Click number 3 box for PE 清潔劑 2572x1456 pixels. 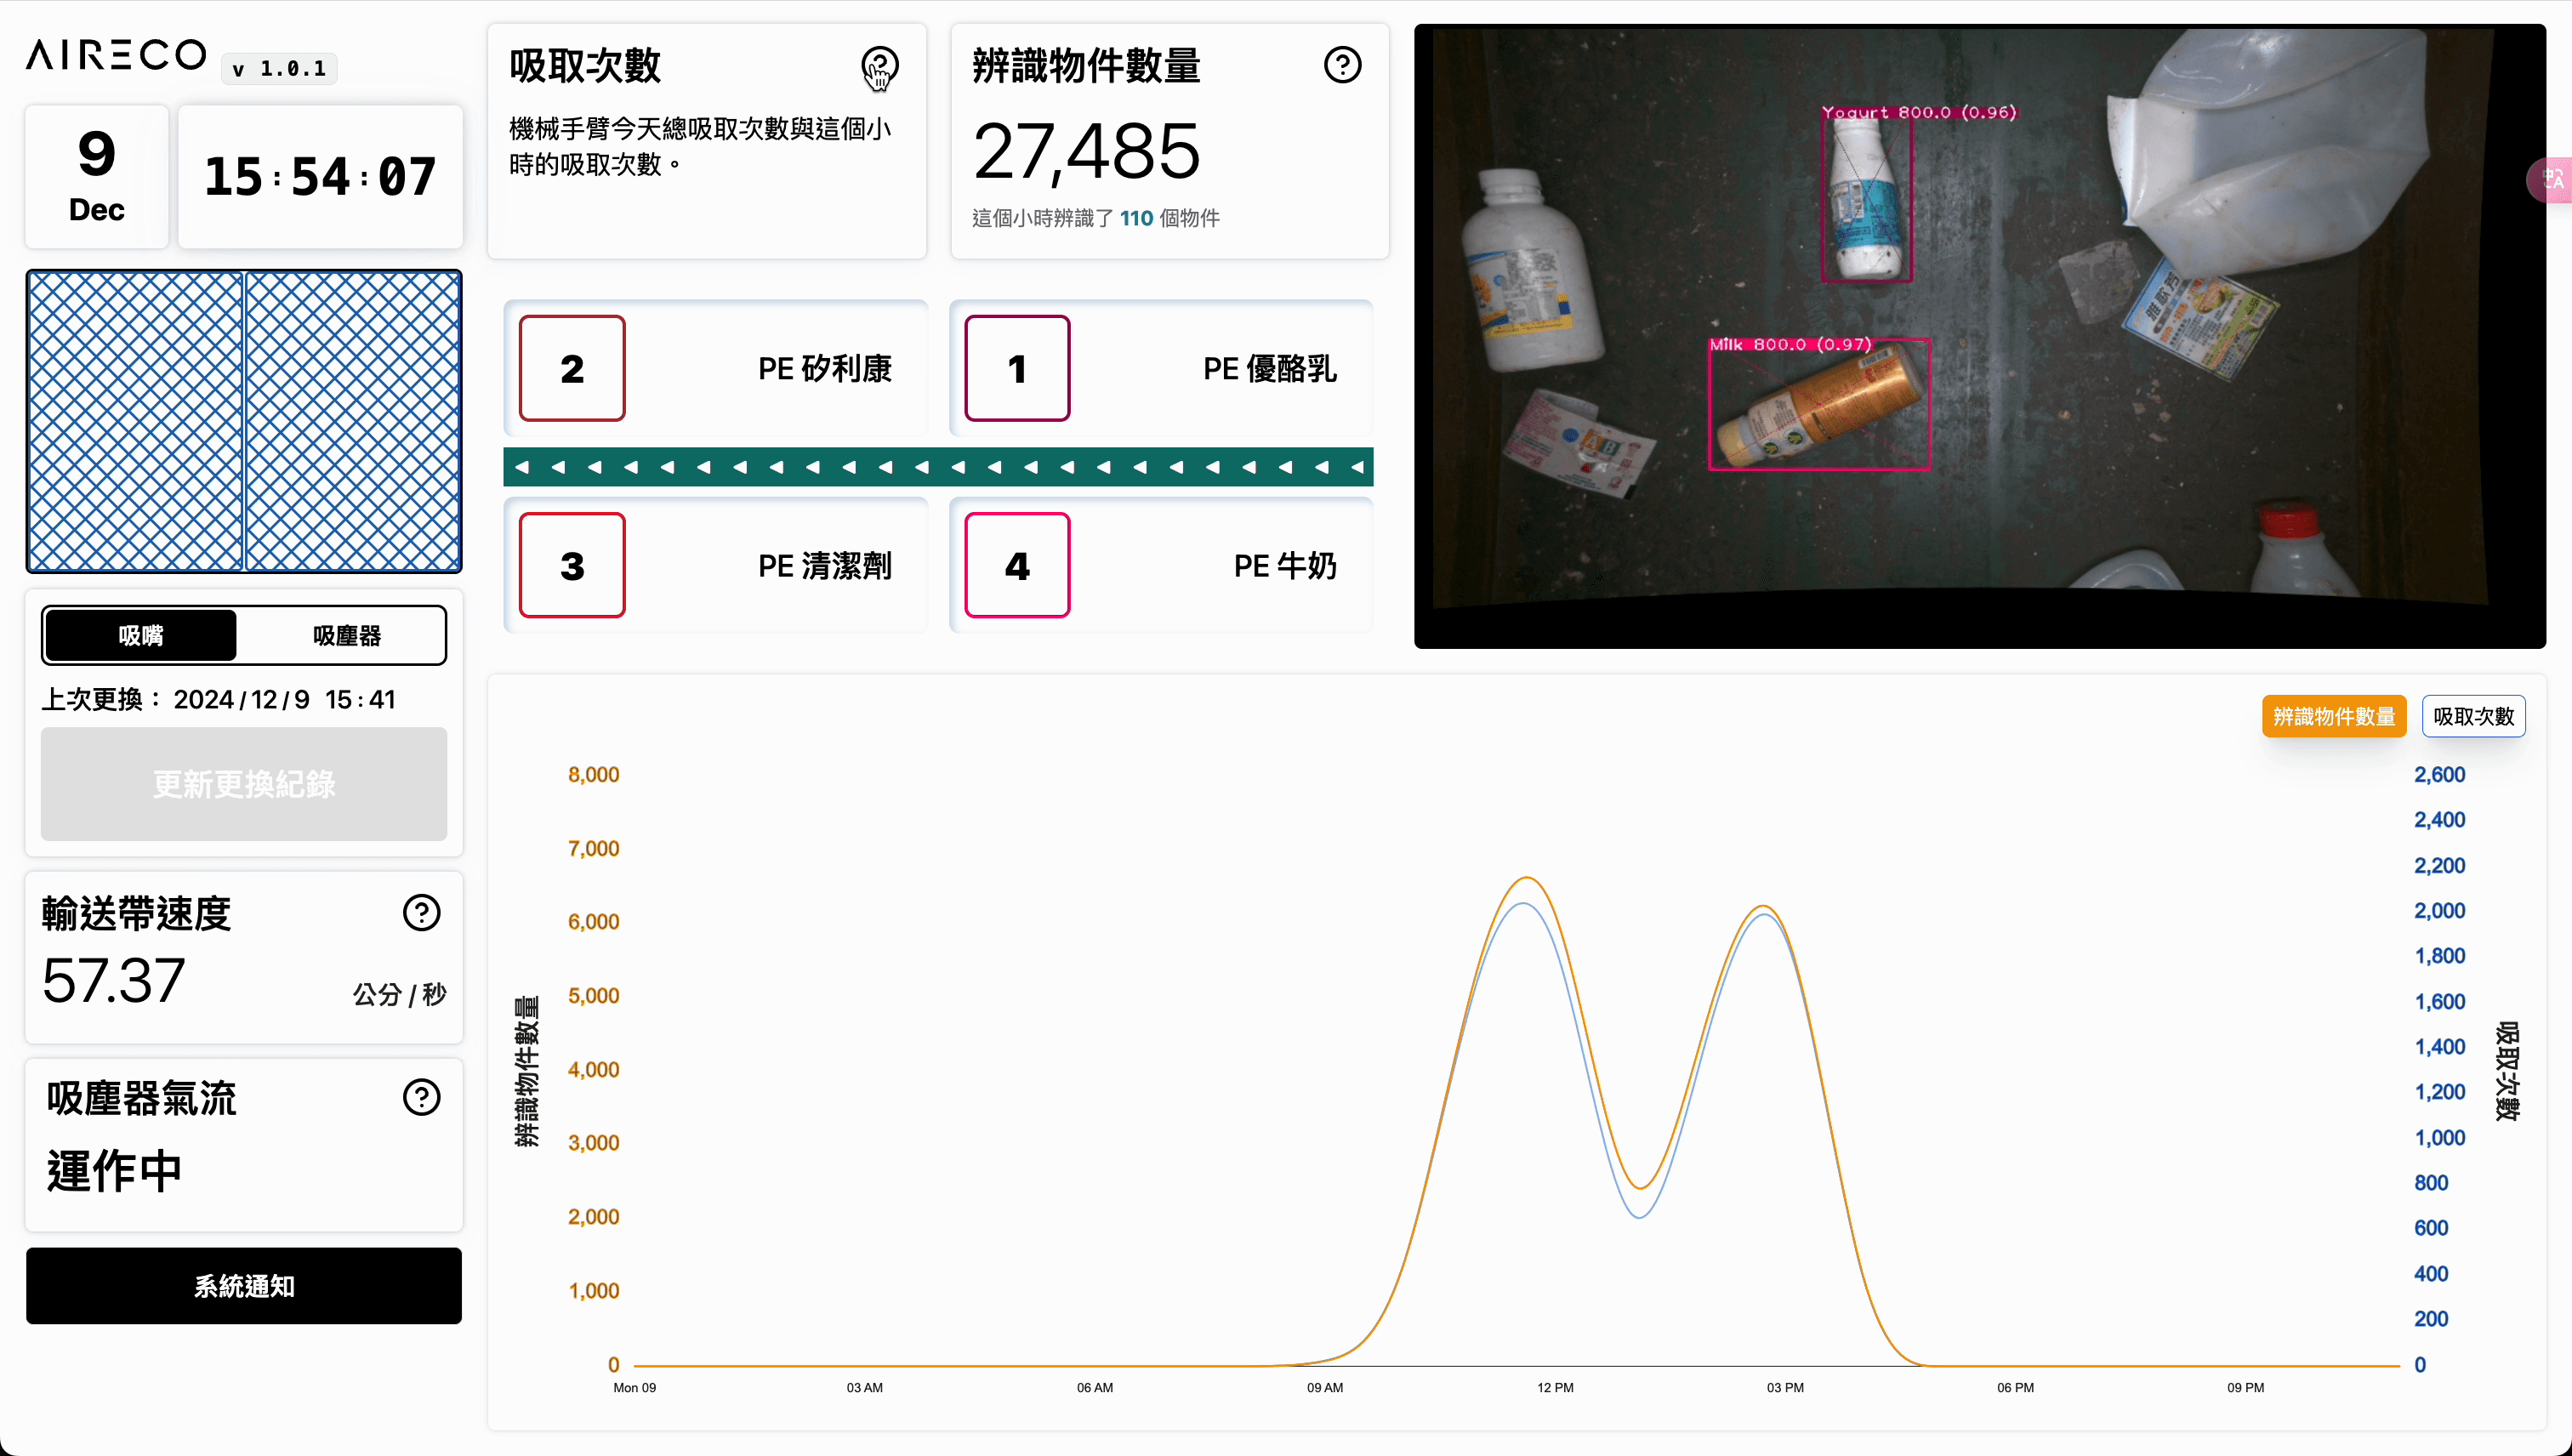click(x=572, y=565)
